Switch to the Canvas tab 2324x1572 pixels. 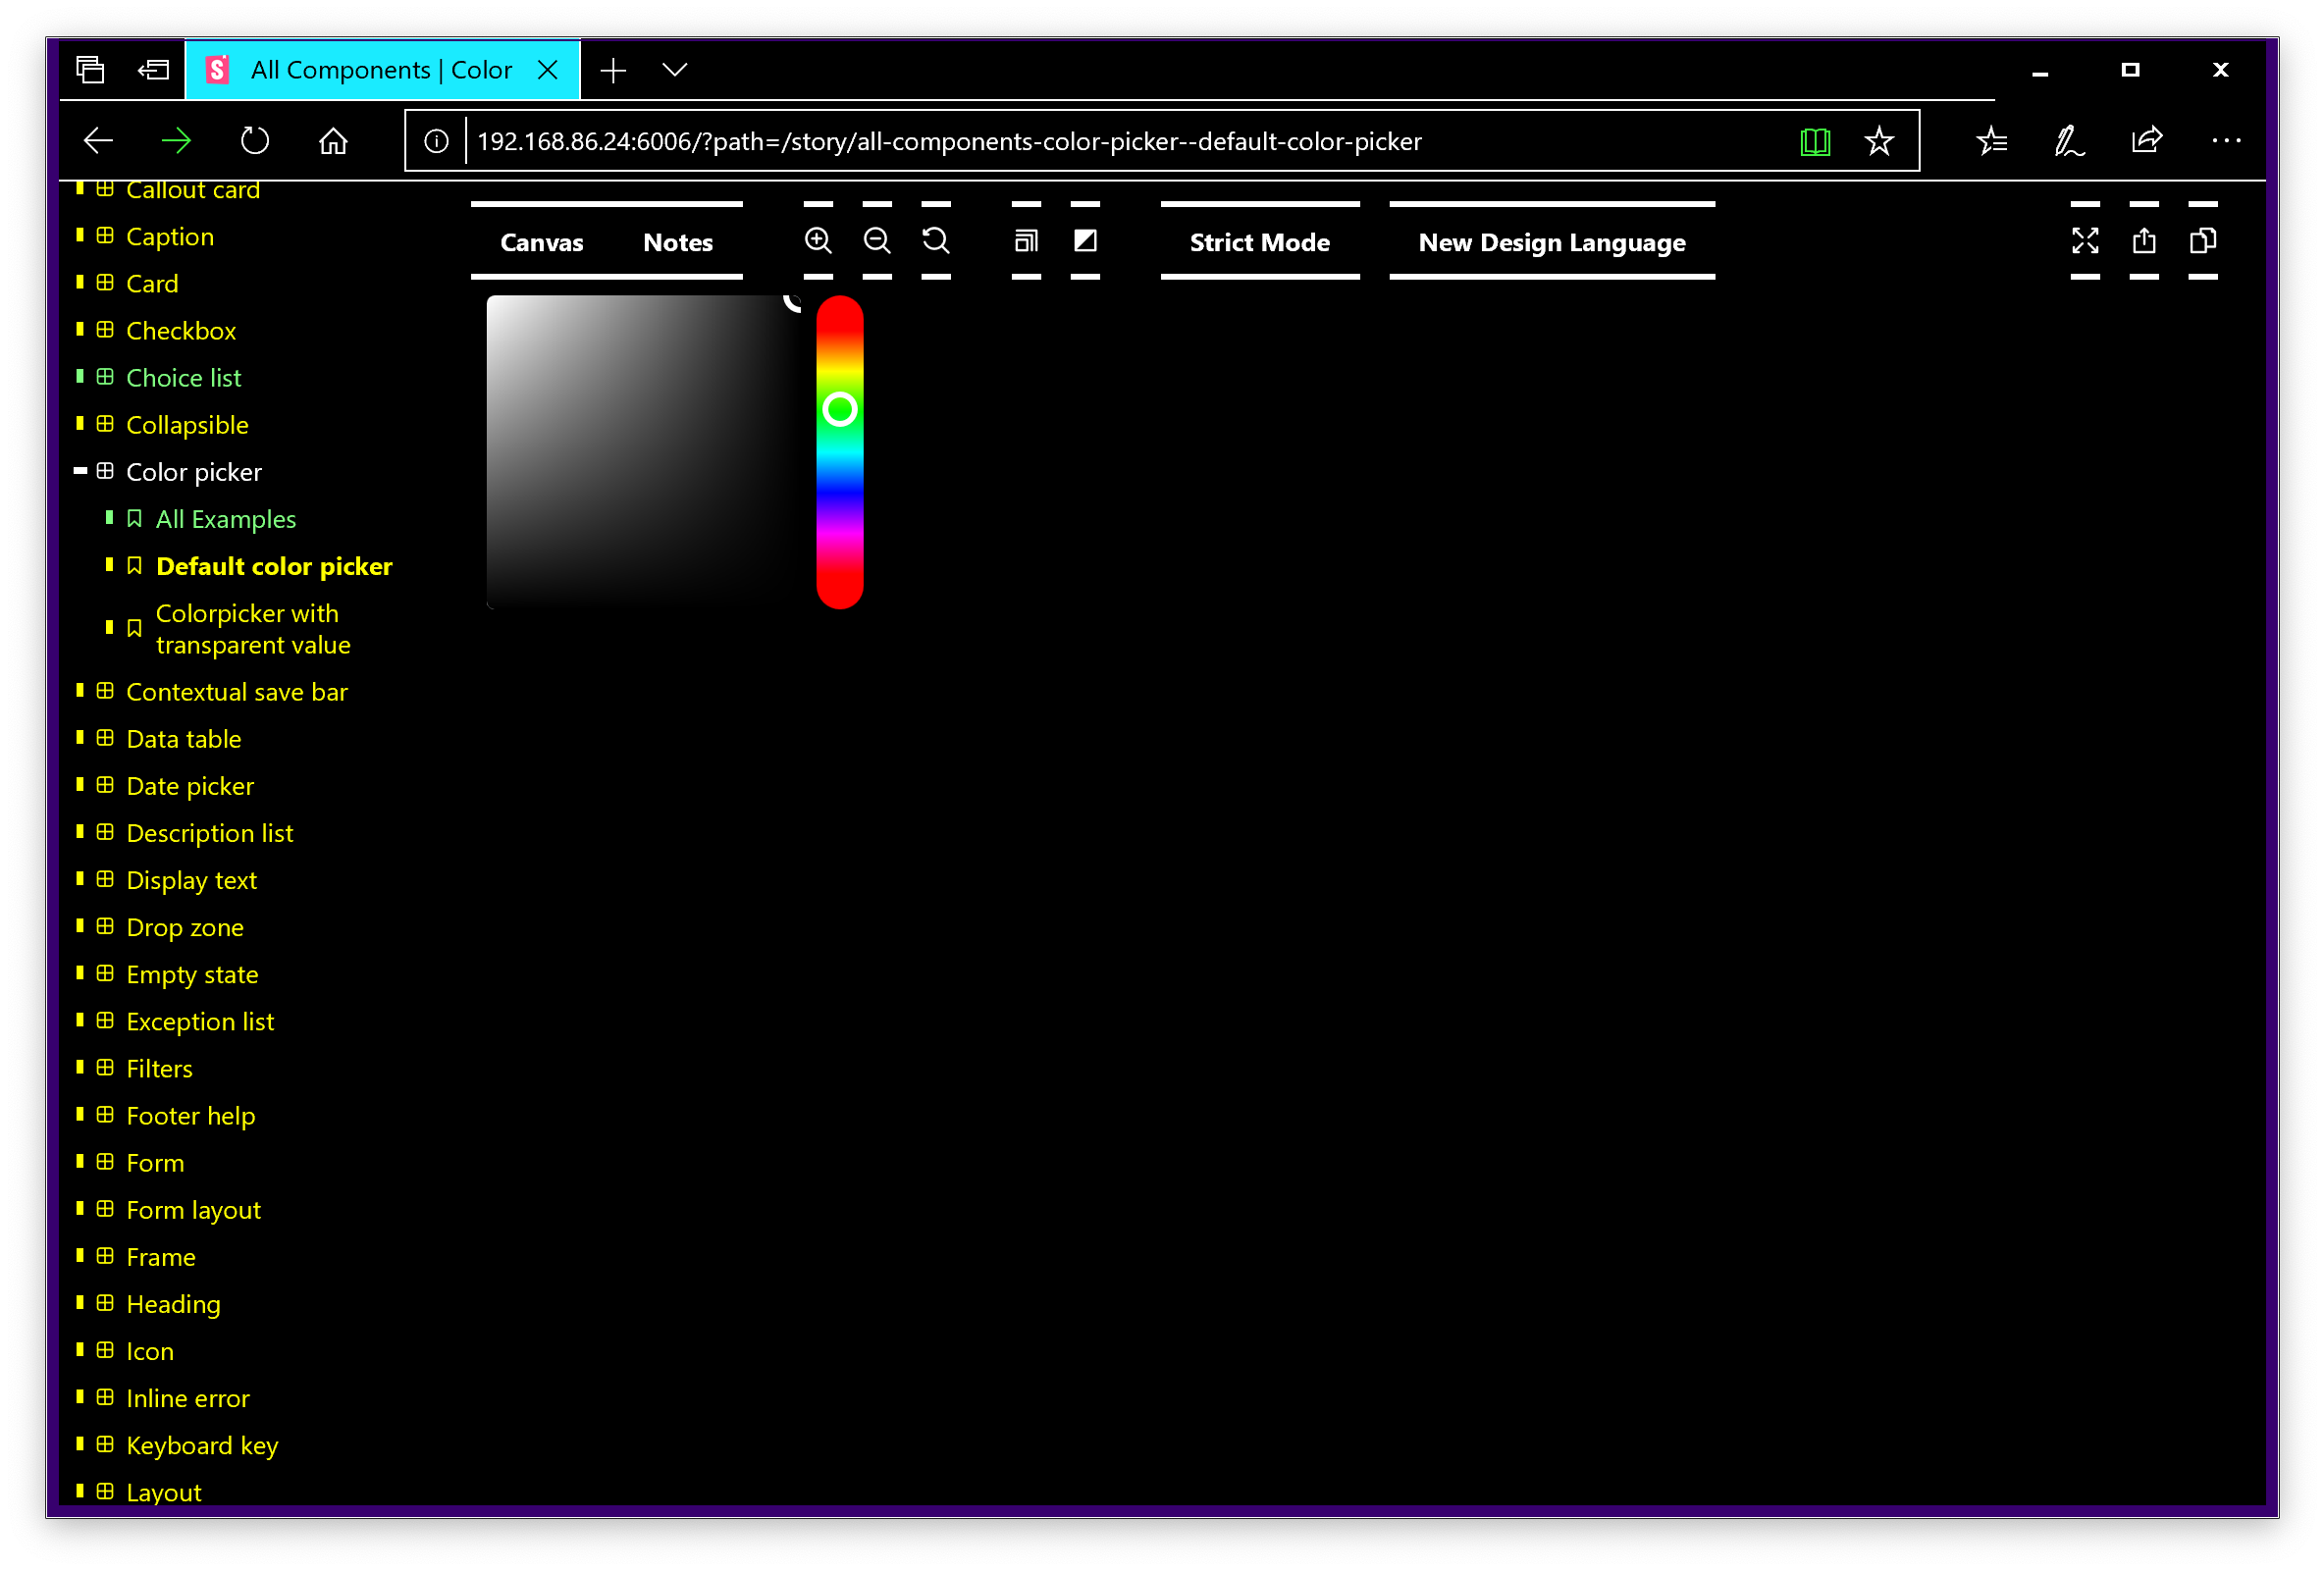coord(541,242)
